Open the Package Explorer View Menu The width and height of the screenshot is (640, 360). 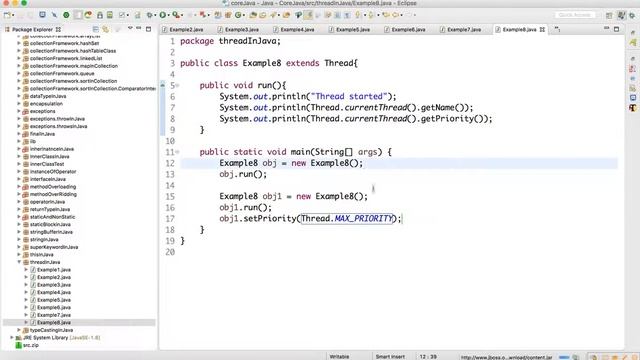pos(130,28)
